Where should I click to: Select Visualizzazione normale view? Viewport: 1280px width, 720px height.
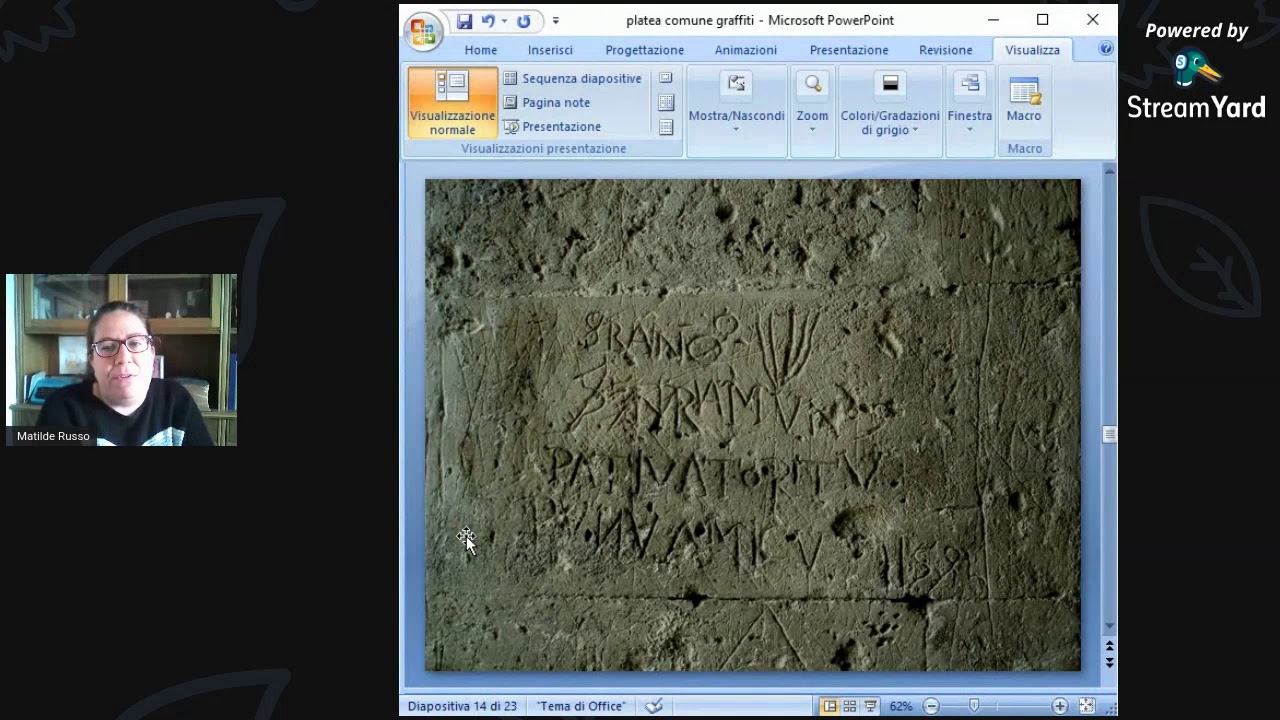click(x=452, y=103)
